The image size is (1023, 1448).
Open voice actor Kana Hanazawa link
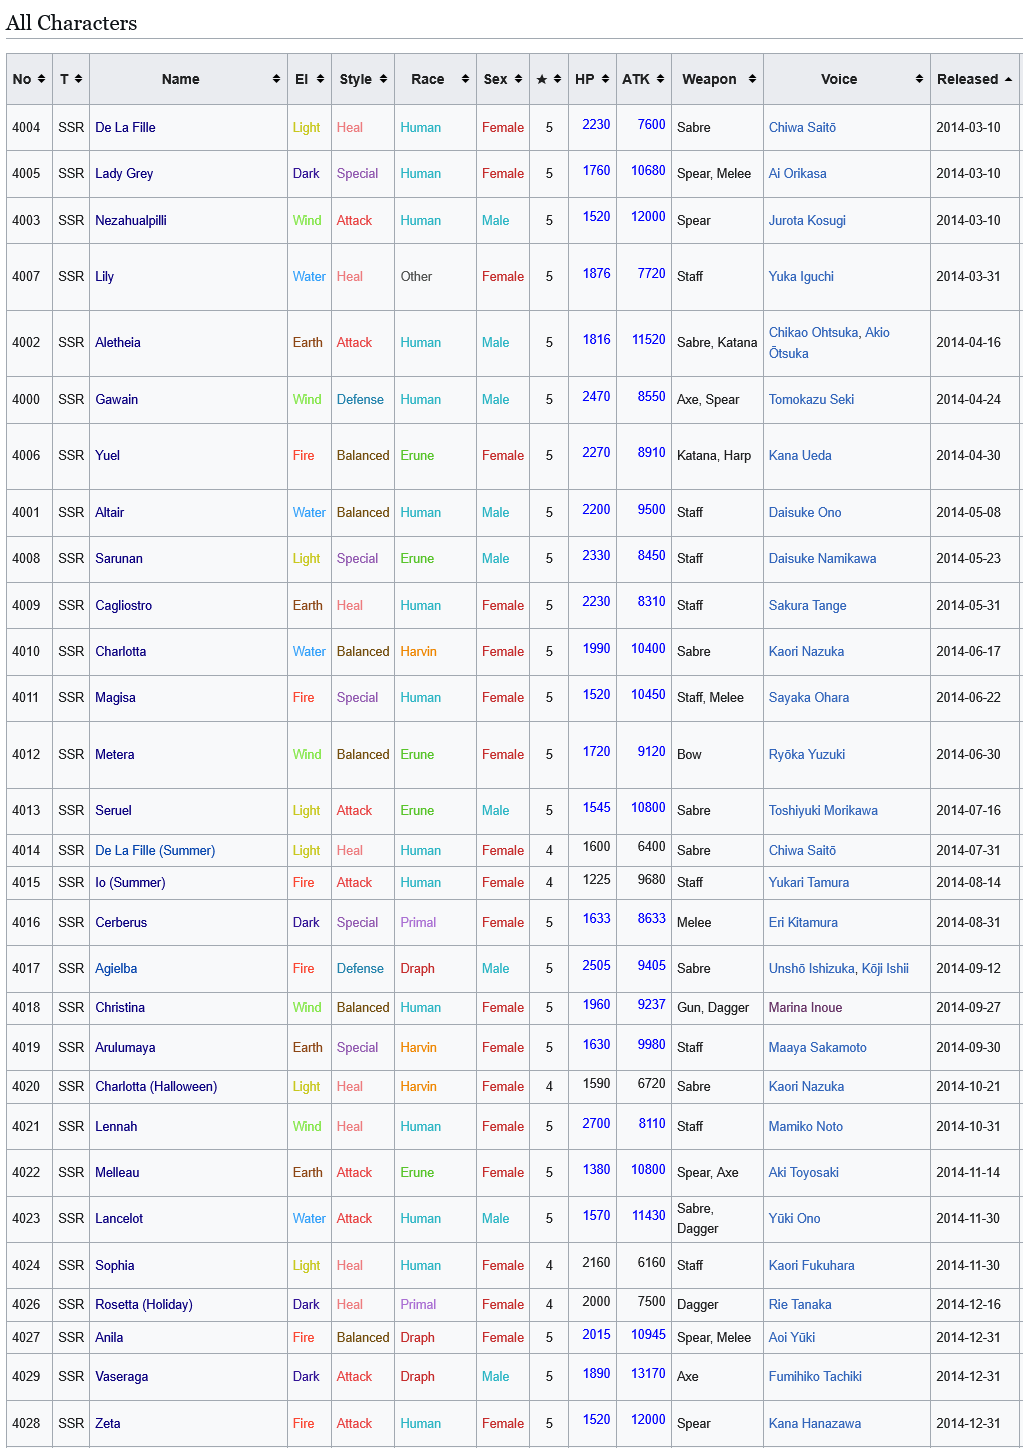tap(815, 1423)
